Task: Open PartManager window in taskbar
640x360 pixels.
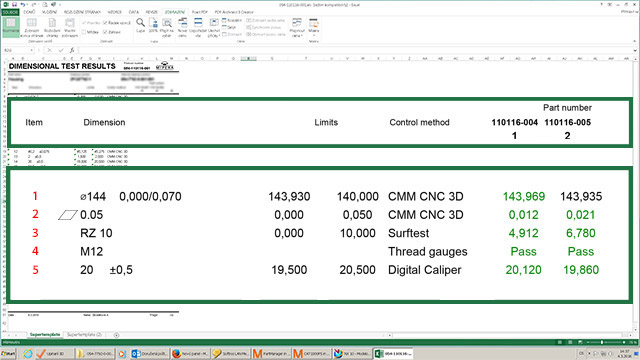Action: tap(270, 353)
